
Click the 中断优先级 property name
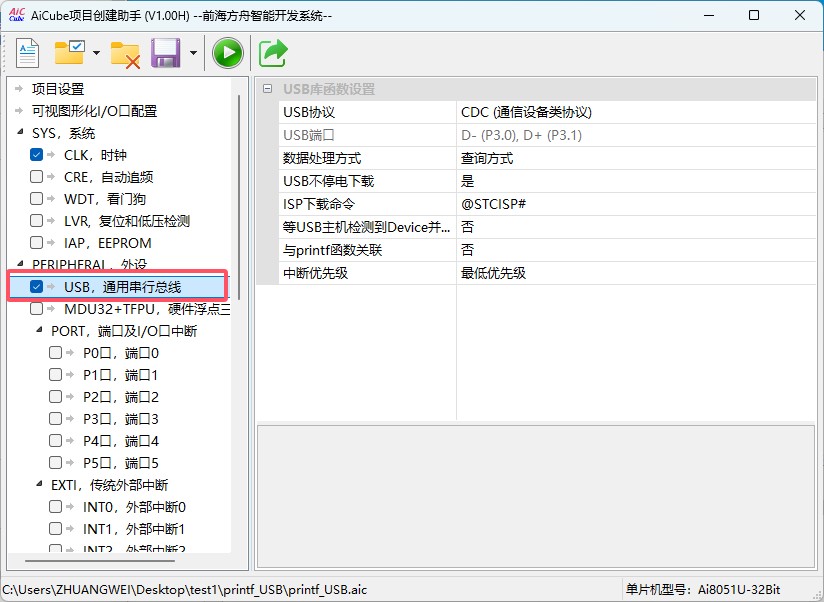[315, 273]
